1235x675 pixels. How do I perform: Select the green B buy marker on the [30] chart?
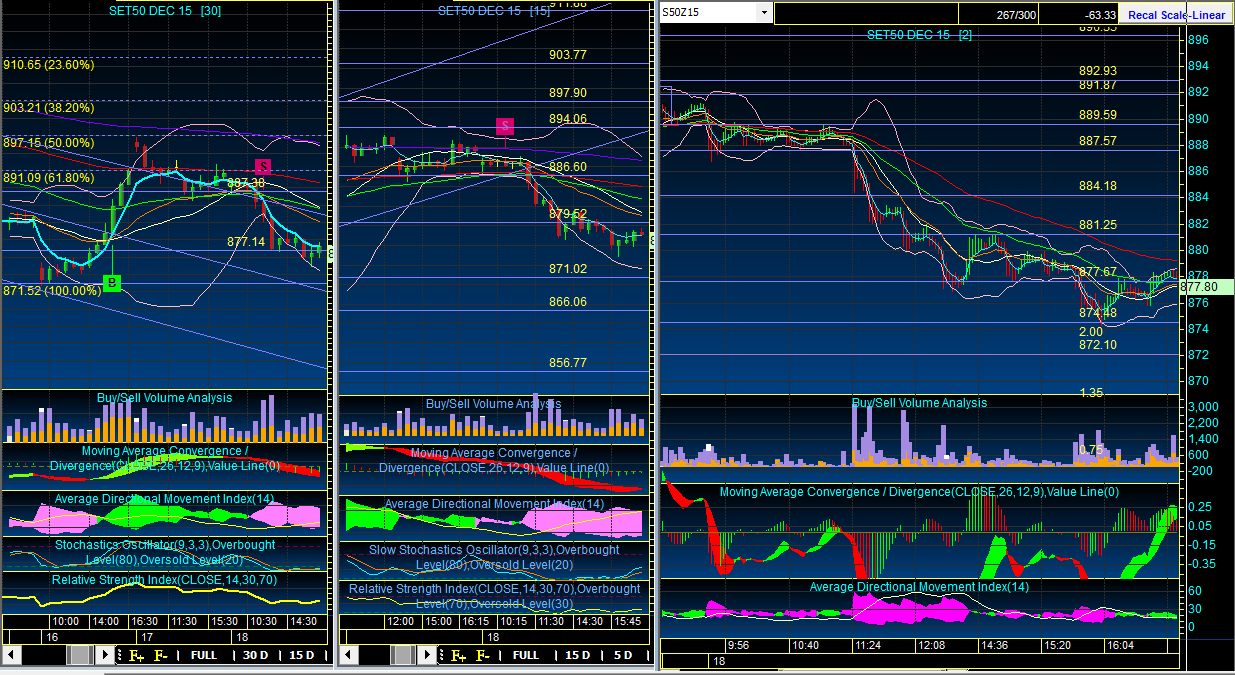113,283
